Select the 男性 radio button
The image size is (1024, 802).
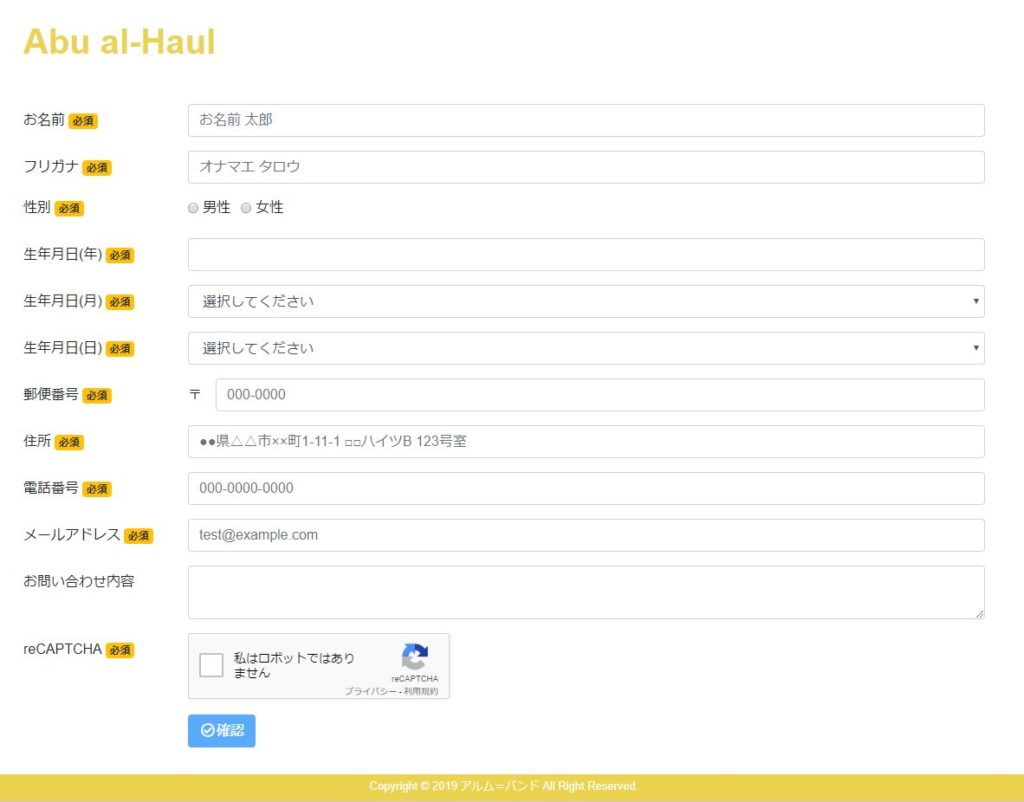click(193, 208)
